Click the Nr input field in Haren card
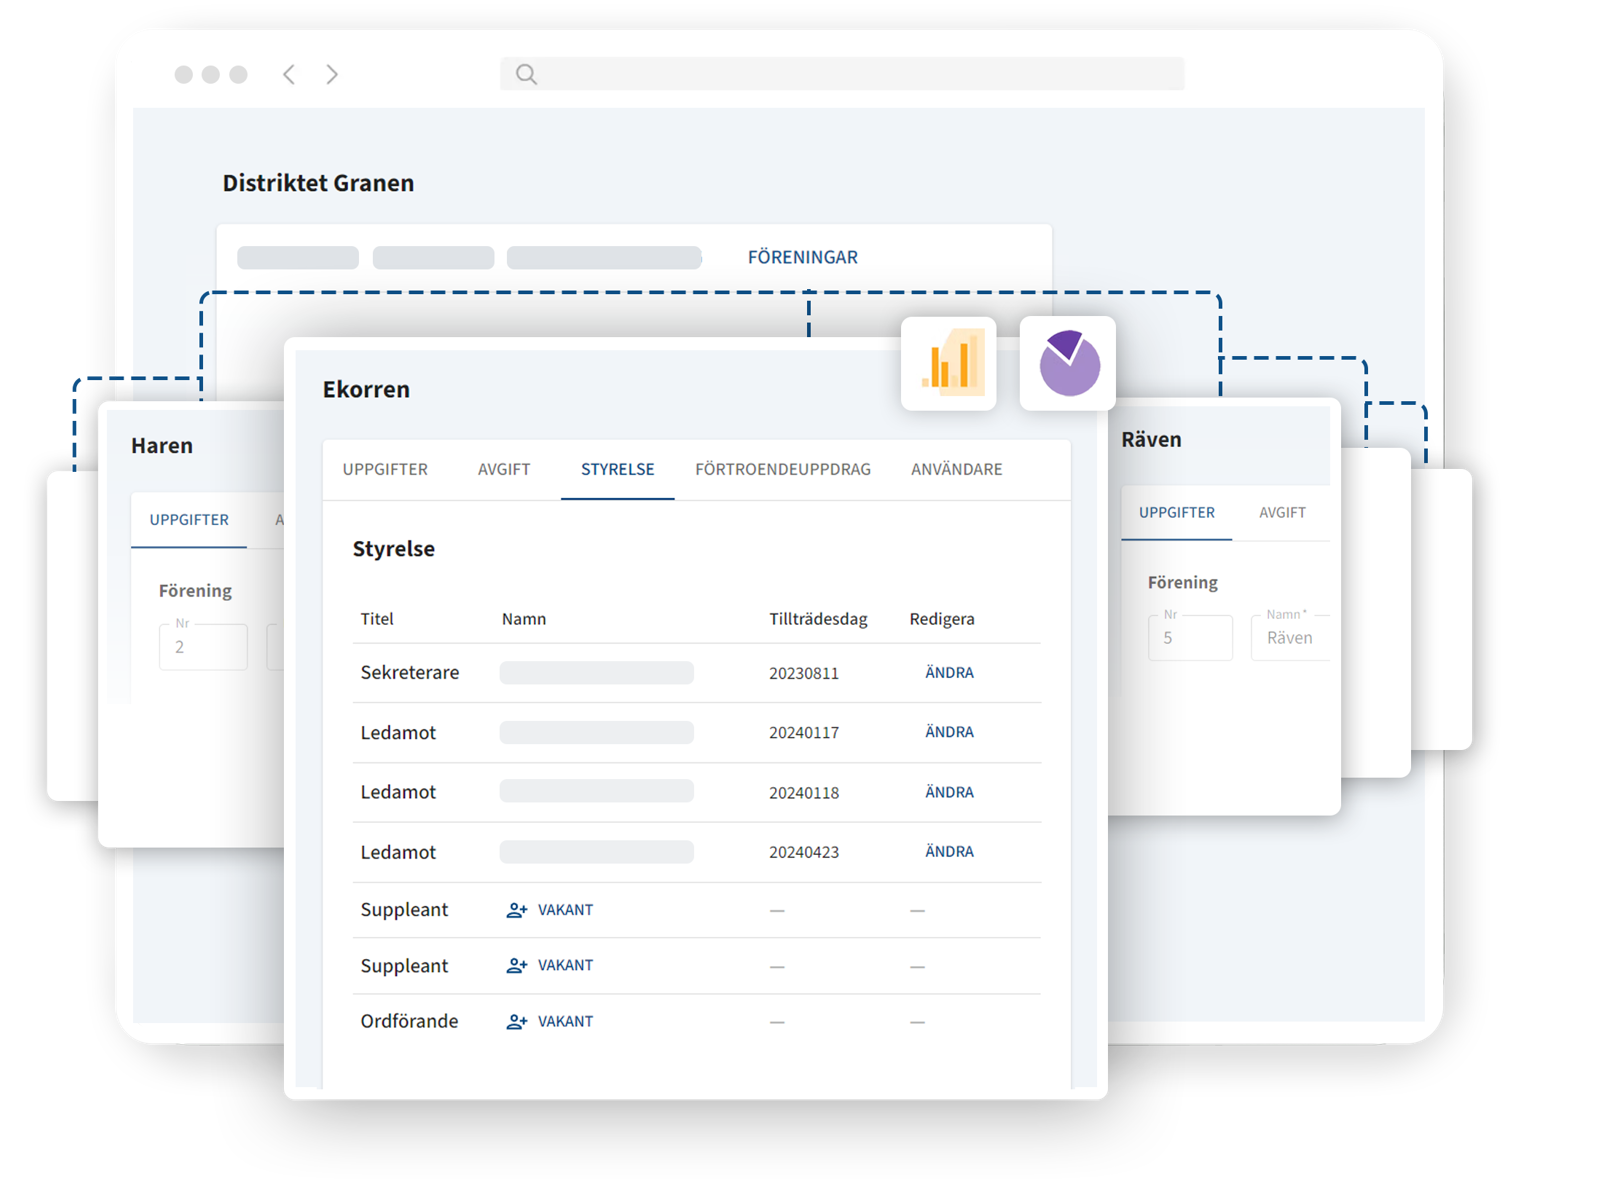 203,647
